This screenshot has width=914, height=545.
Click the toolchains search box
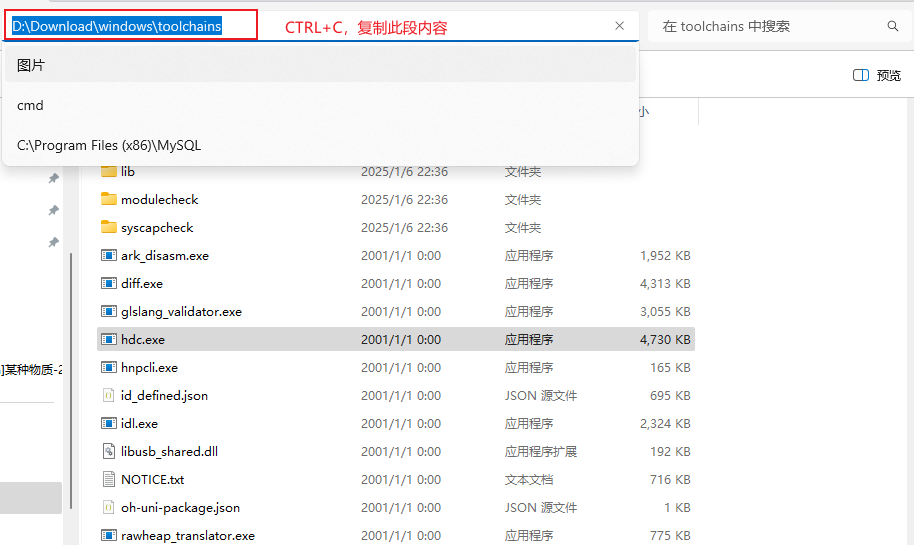click(x=780, y=26)
